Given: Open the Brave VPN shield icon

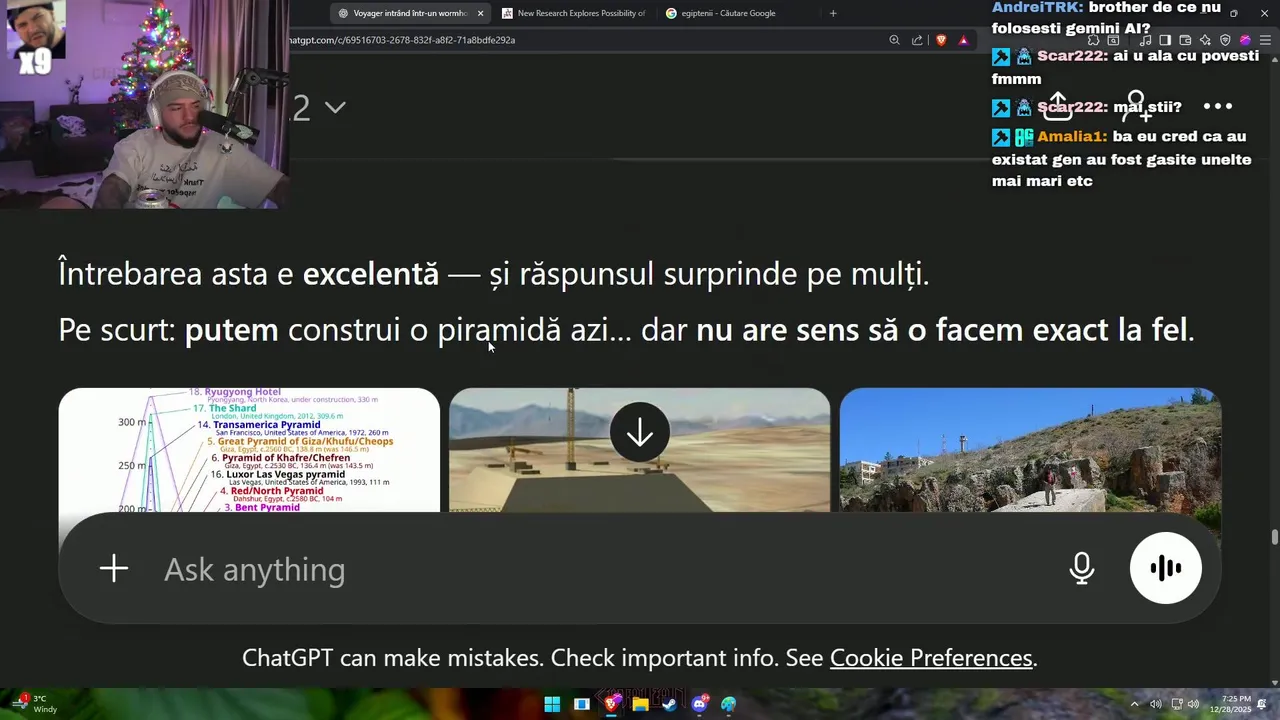Looking at the screenshot, I should [x=1225, y=40].
